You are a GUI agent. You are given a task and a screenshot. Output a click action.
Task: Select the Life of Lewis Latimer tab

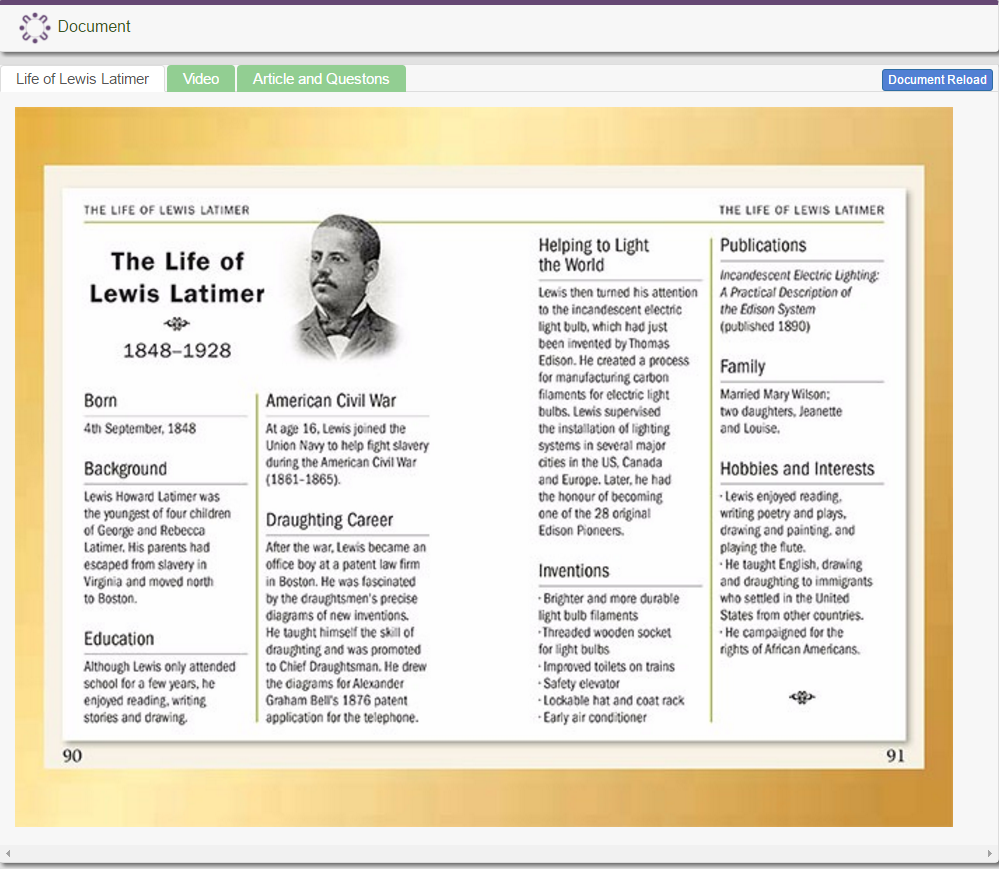82,78
